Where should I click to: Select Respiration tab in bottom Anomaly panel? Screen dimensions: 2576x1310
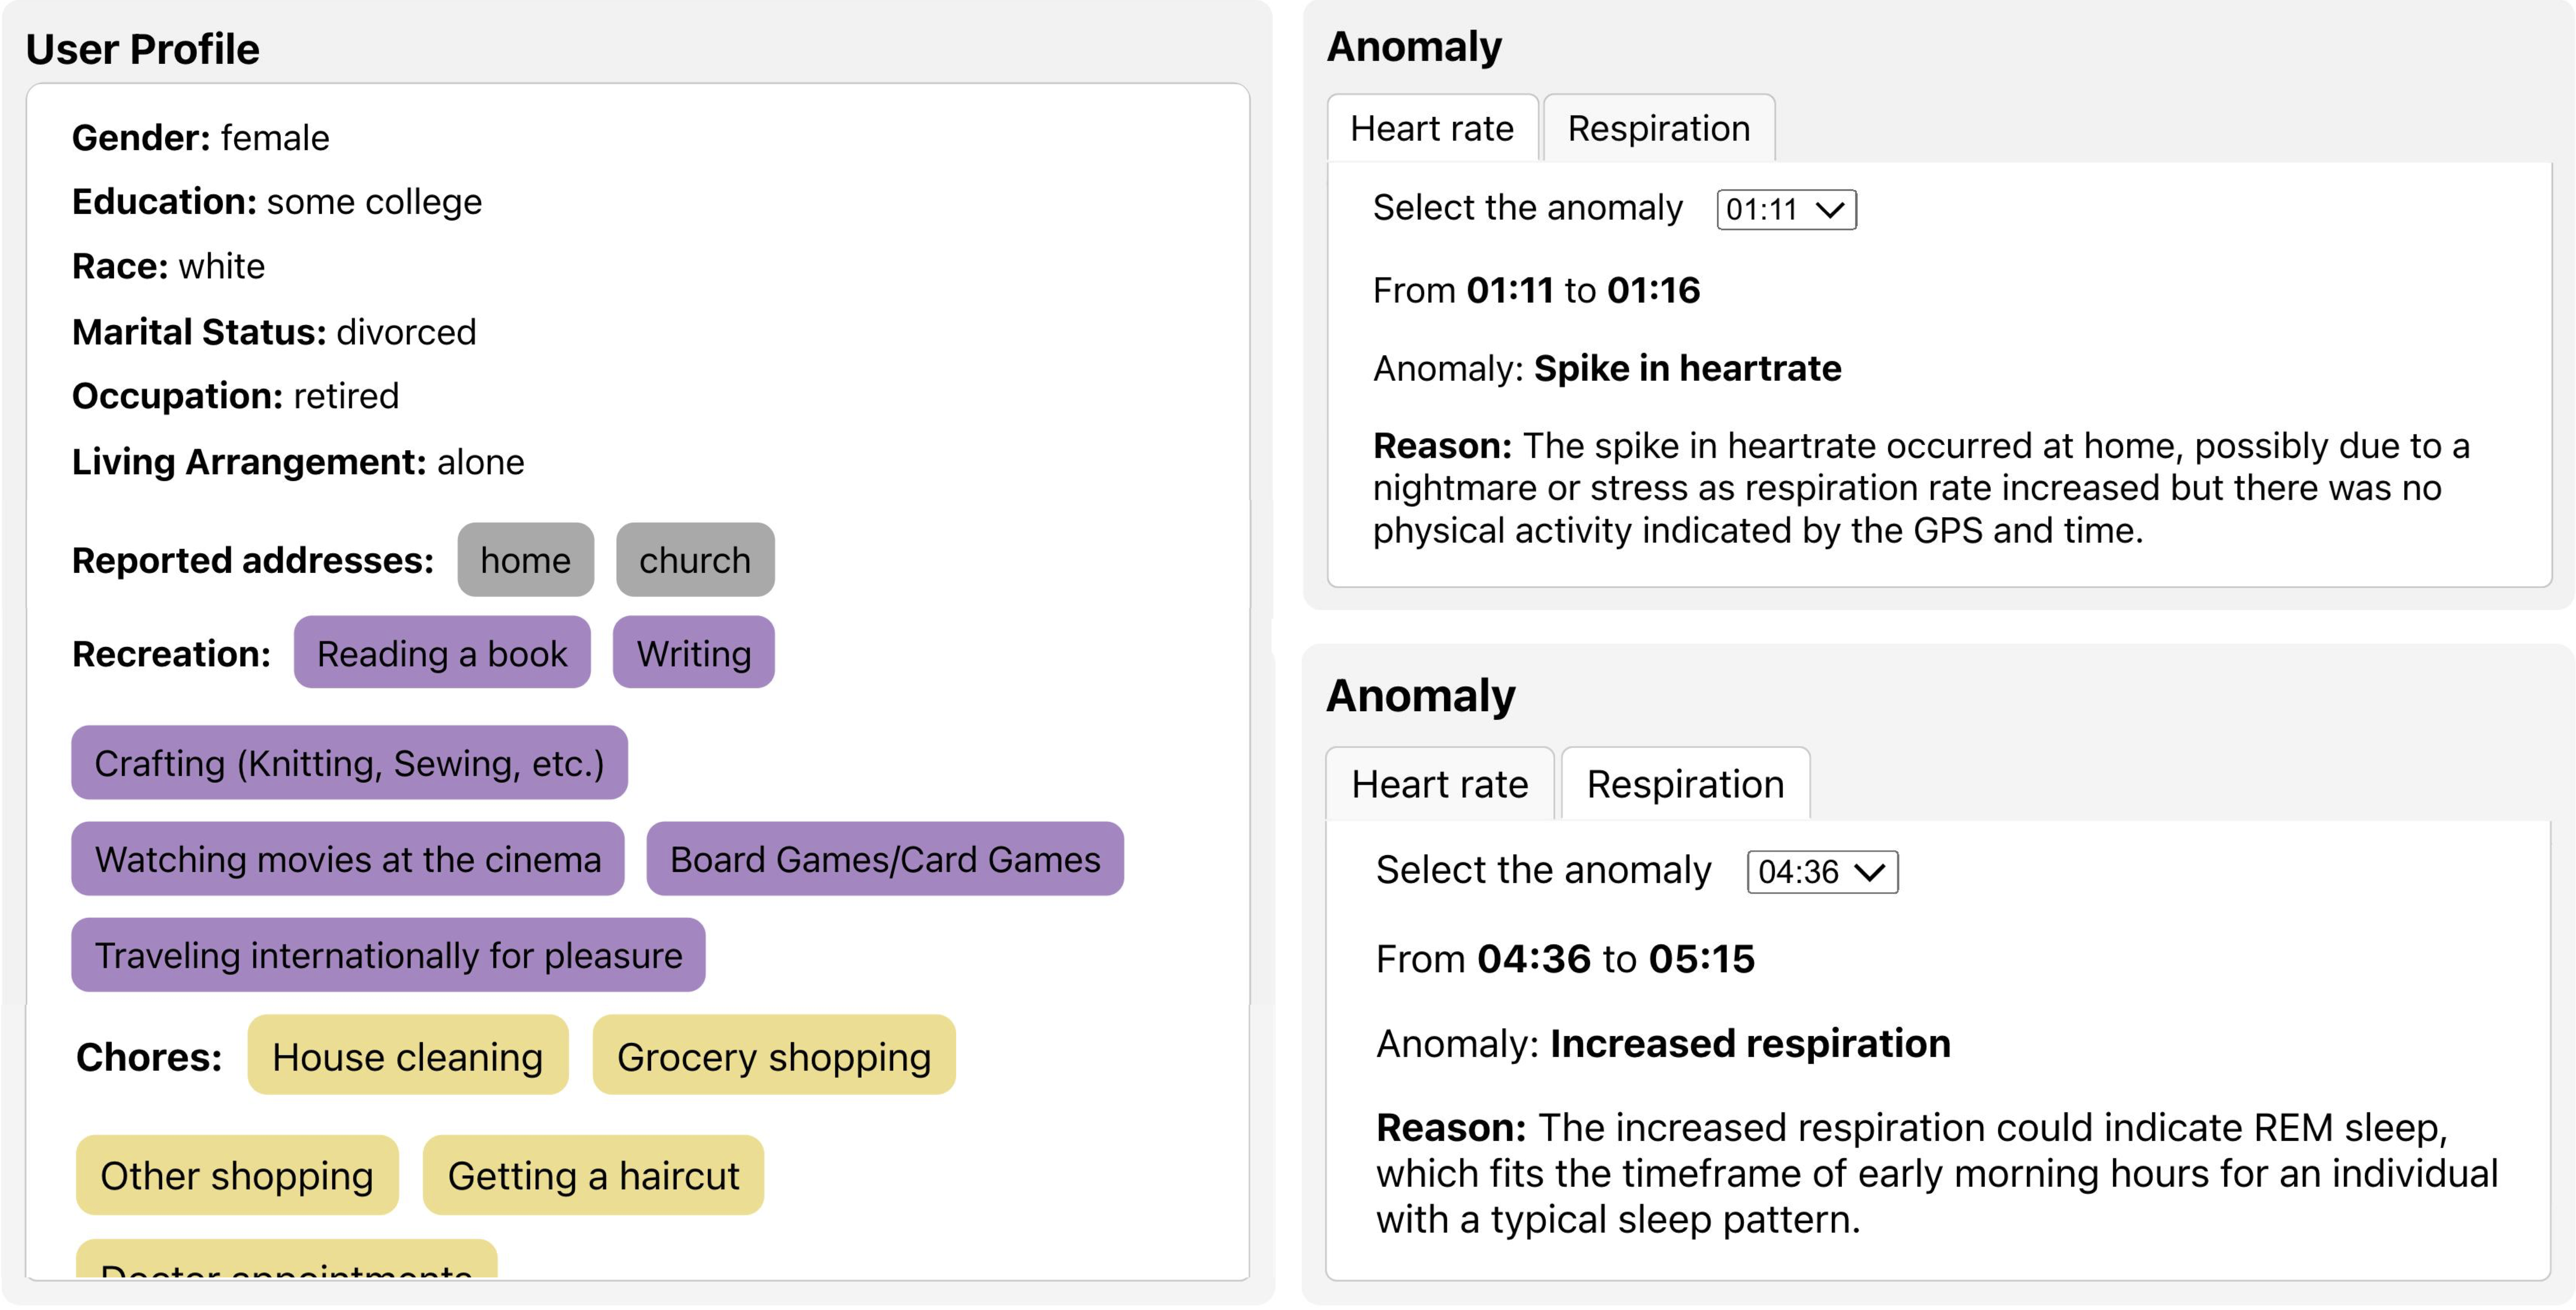(x=1685, y=785)
